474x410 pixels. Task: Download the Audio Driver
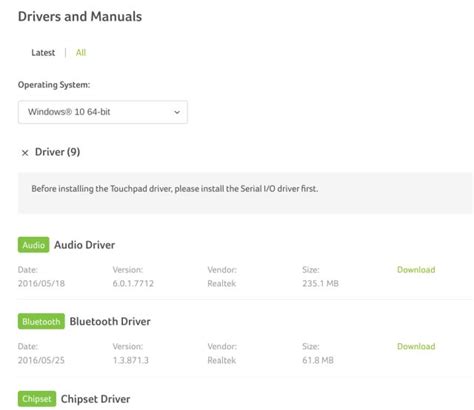[x=416, y=270]
